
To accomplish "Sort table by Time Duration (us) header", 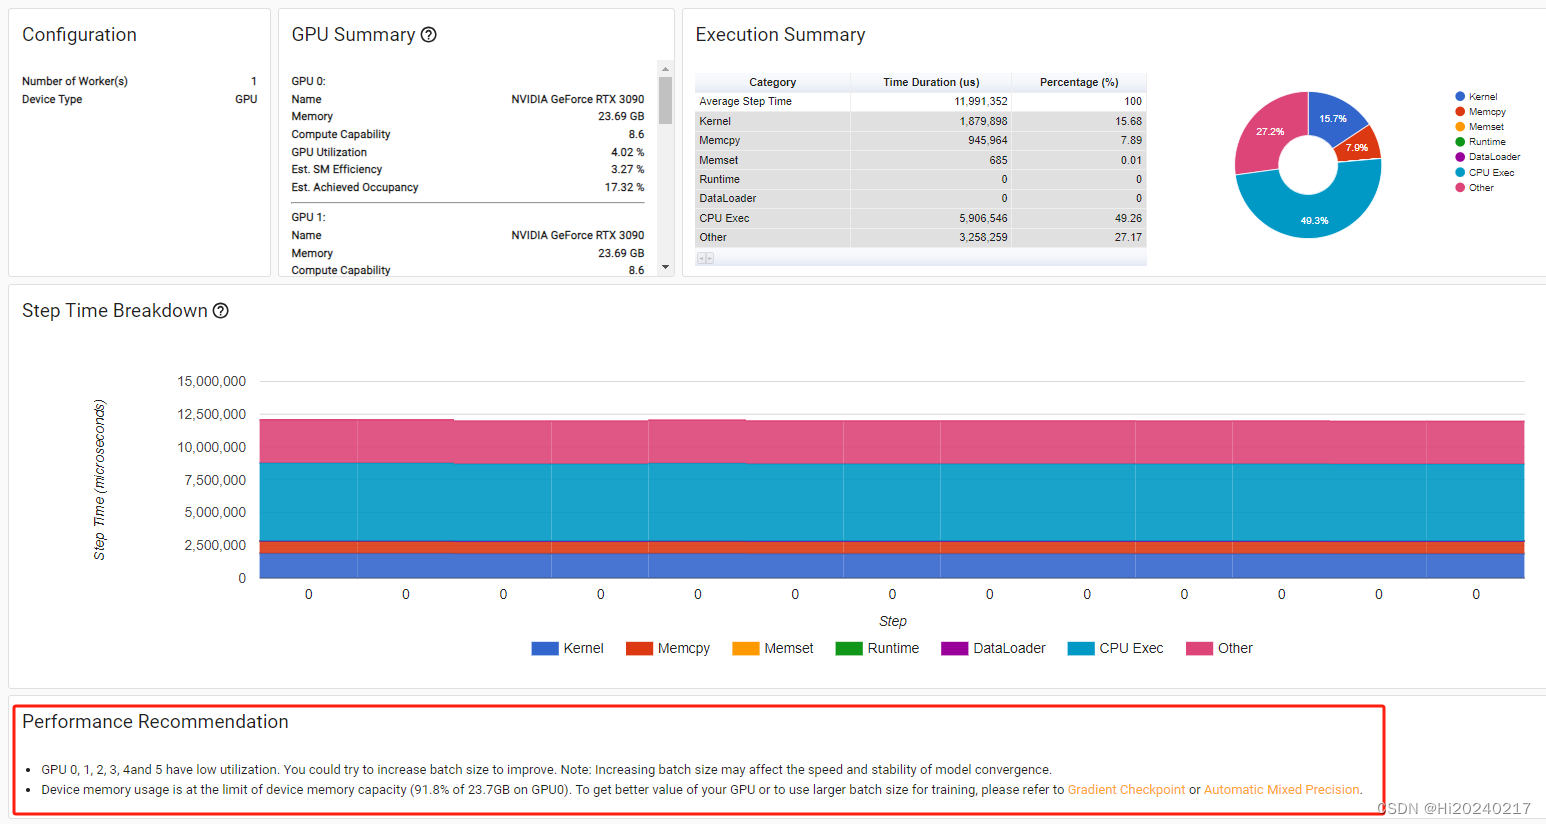I will point(931,82).
